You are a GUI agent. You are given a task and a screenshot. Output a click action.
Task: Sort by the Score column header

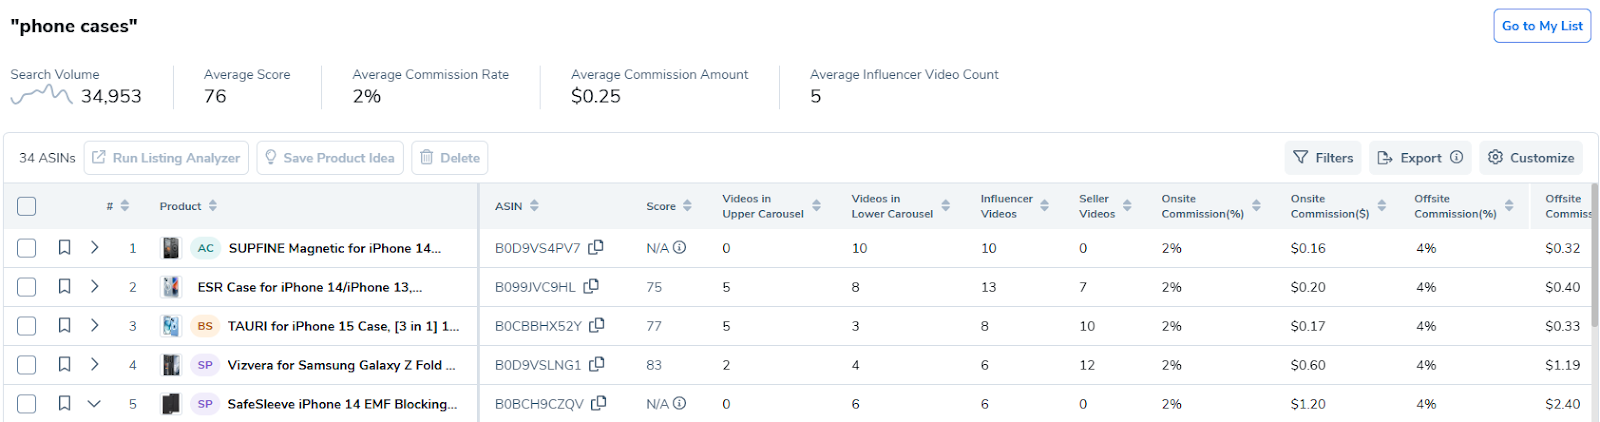pyautogui.click(x=669, y=206)
